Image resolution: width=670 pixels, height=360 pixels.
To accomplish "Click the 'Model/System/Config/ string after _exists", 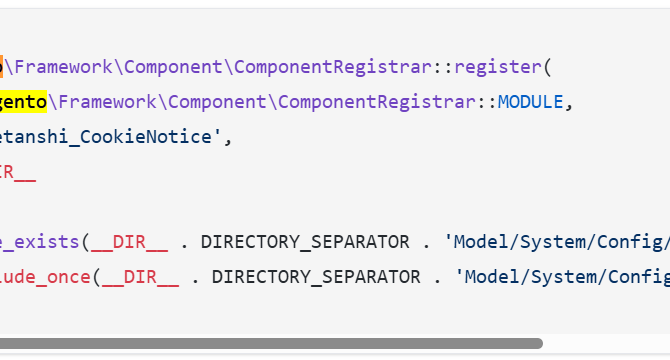I will pos(556,242).
